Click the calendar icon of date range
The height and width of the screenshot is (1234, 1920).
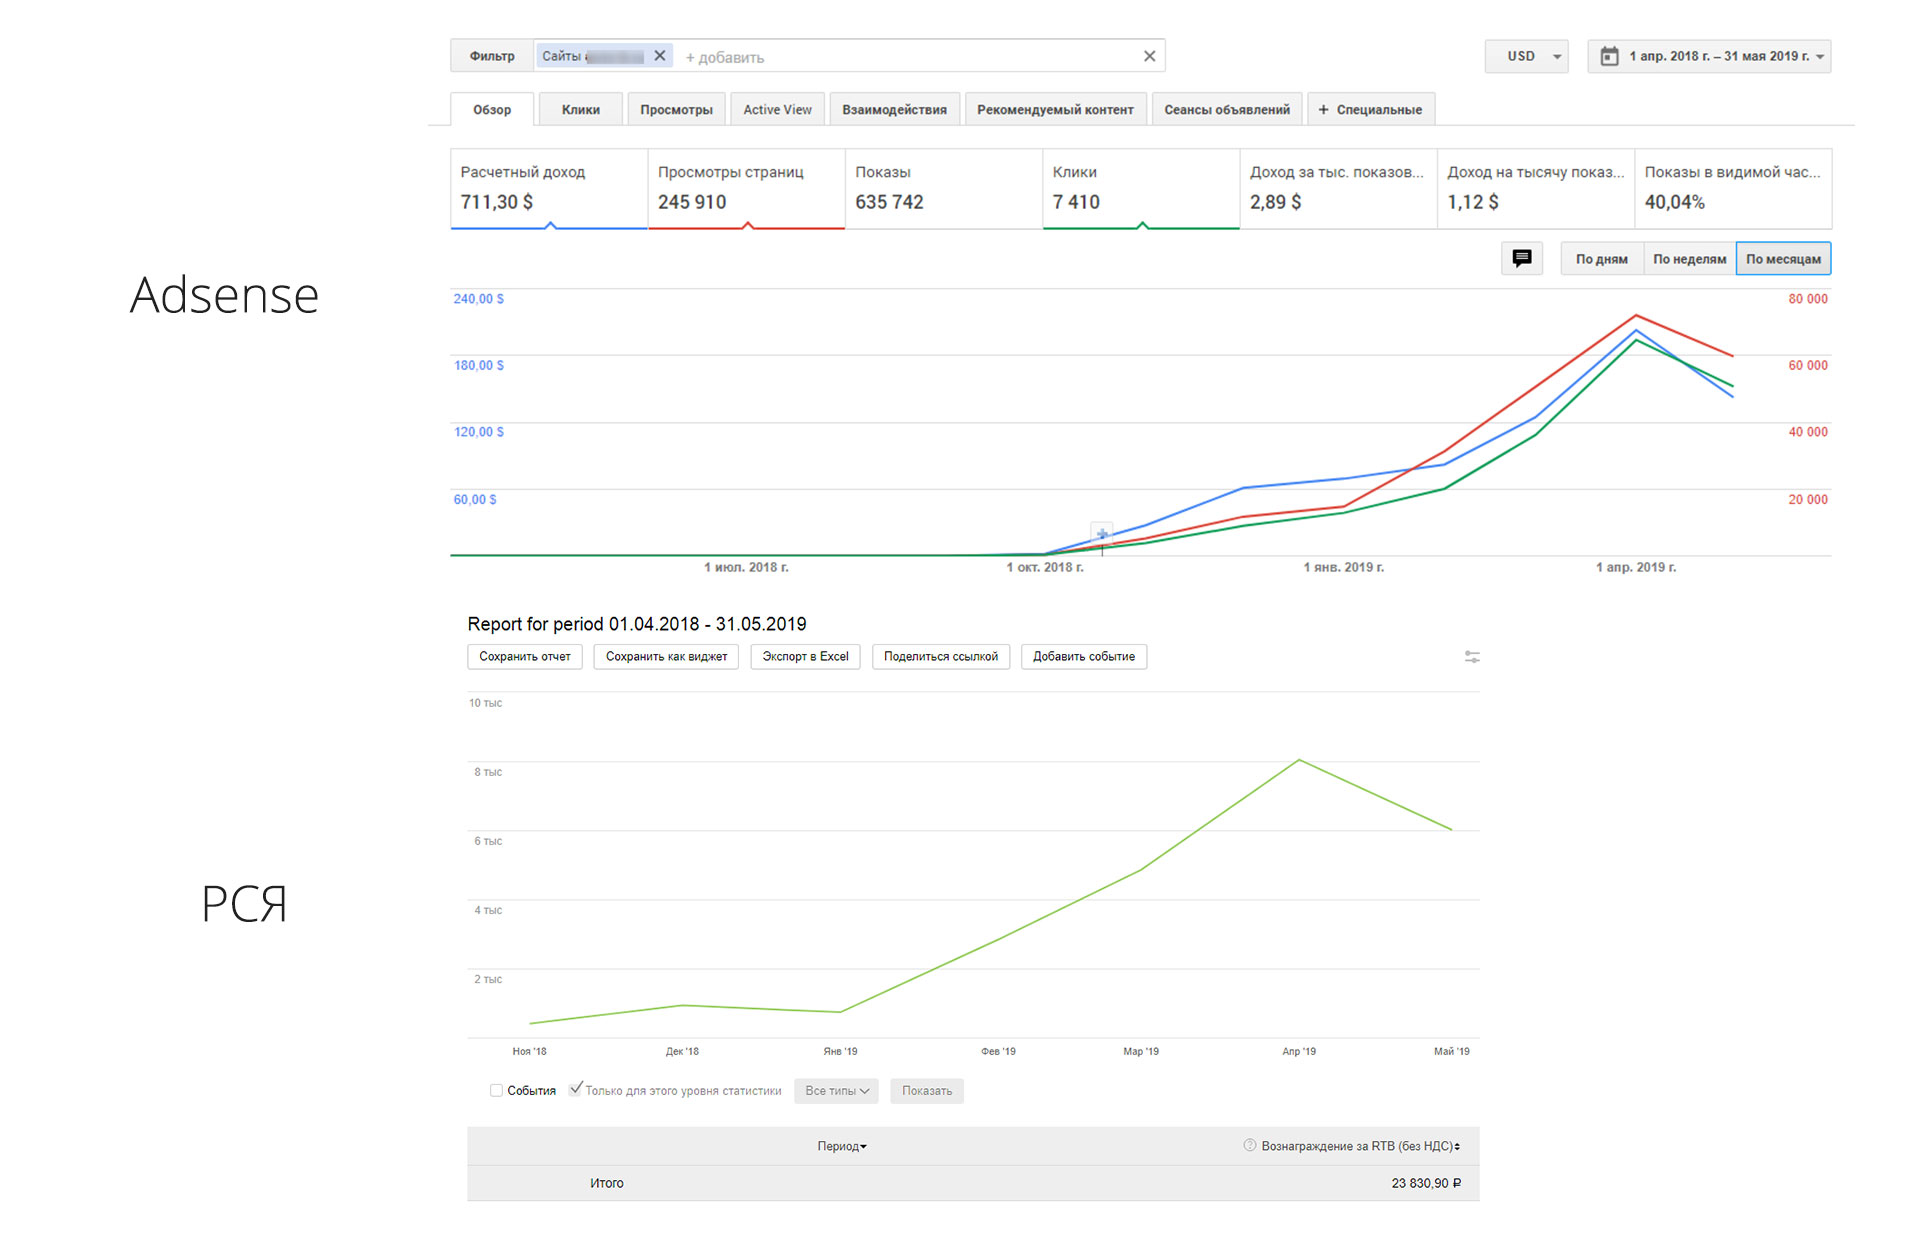[x=1609, y=56]
